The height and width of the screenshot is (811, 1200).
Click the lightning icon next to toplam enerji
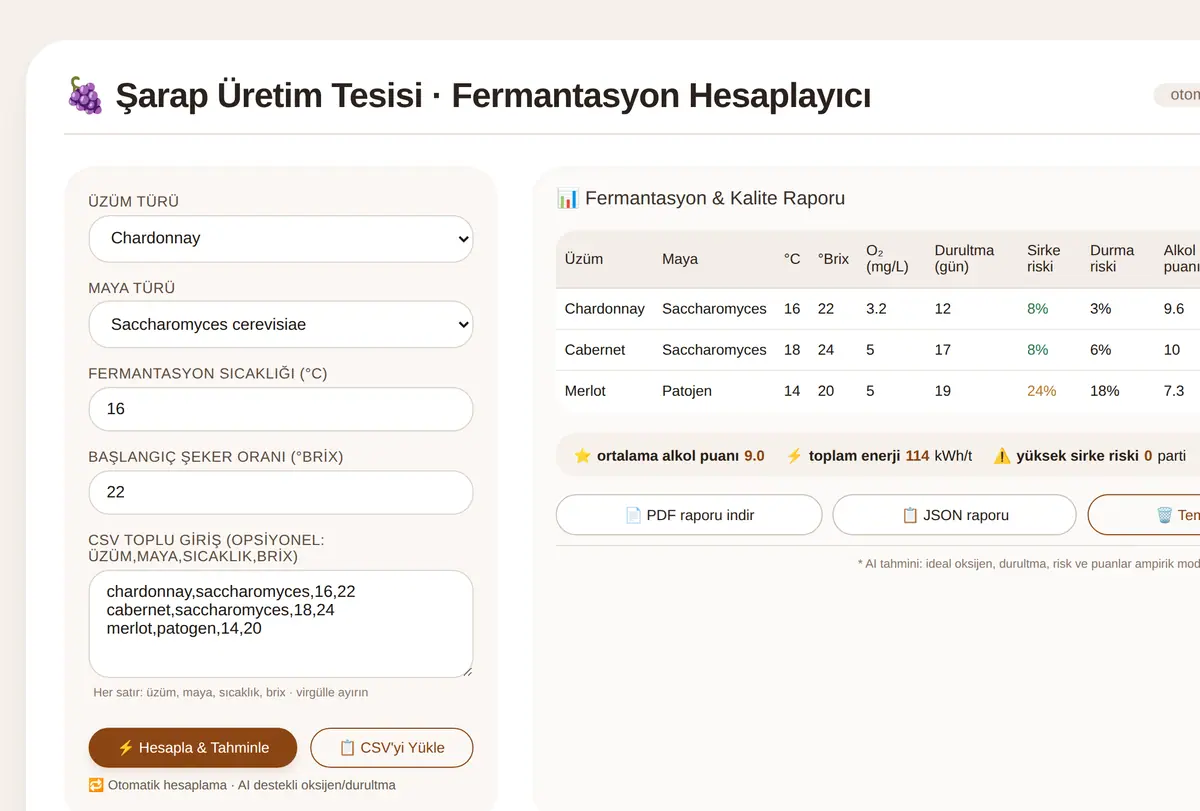click(794, 456)
